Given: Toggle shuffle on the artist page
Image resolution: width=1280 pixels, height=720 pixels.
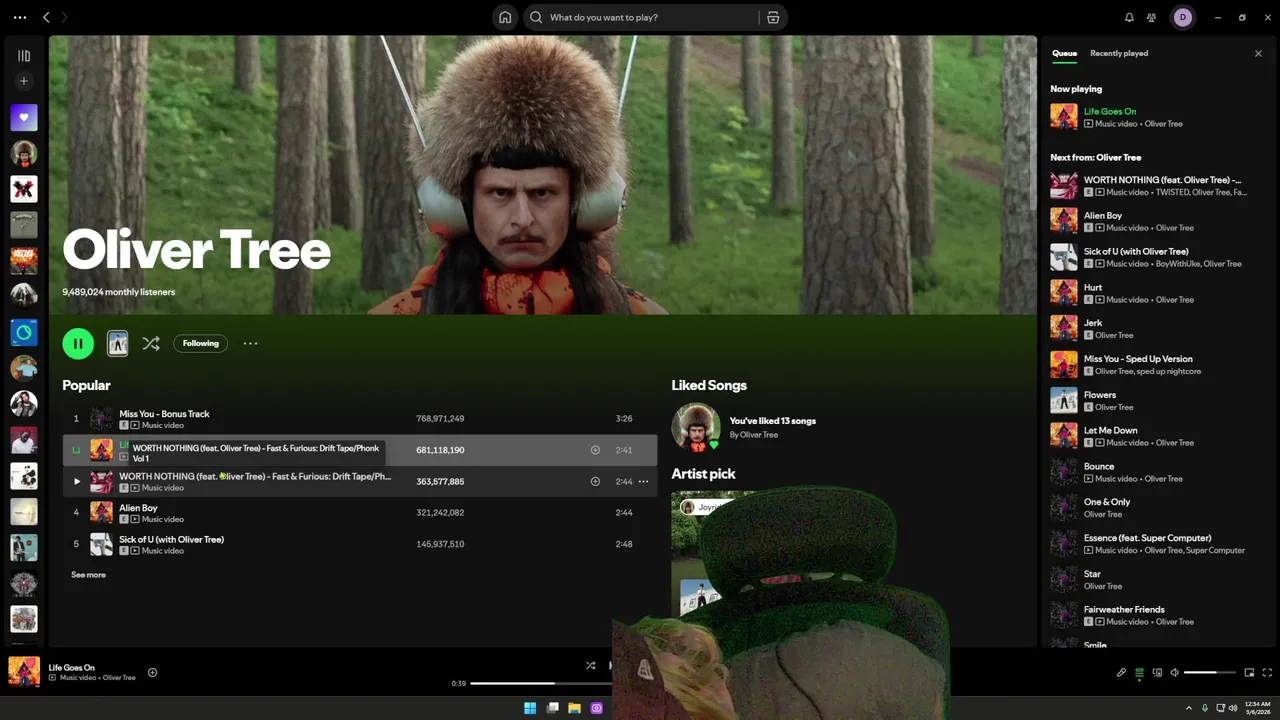Looking at the screenshot, I should pyautogui.click(x=151, y=343).
